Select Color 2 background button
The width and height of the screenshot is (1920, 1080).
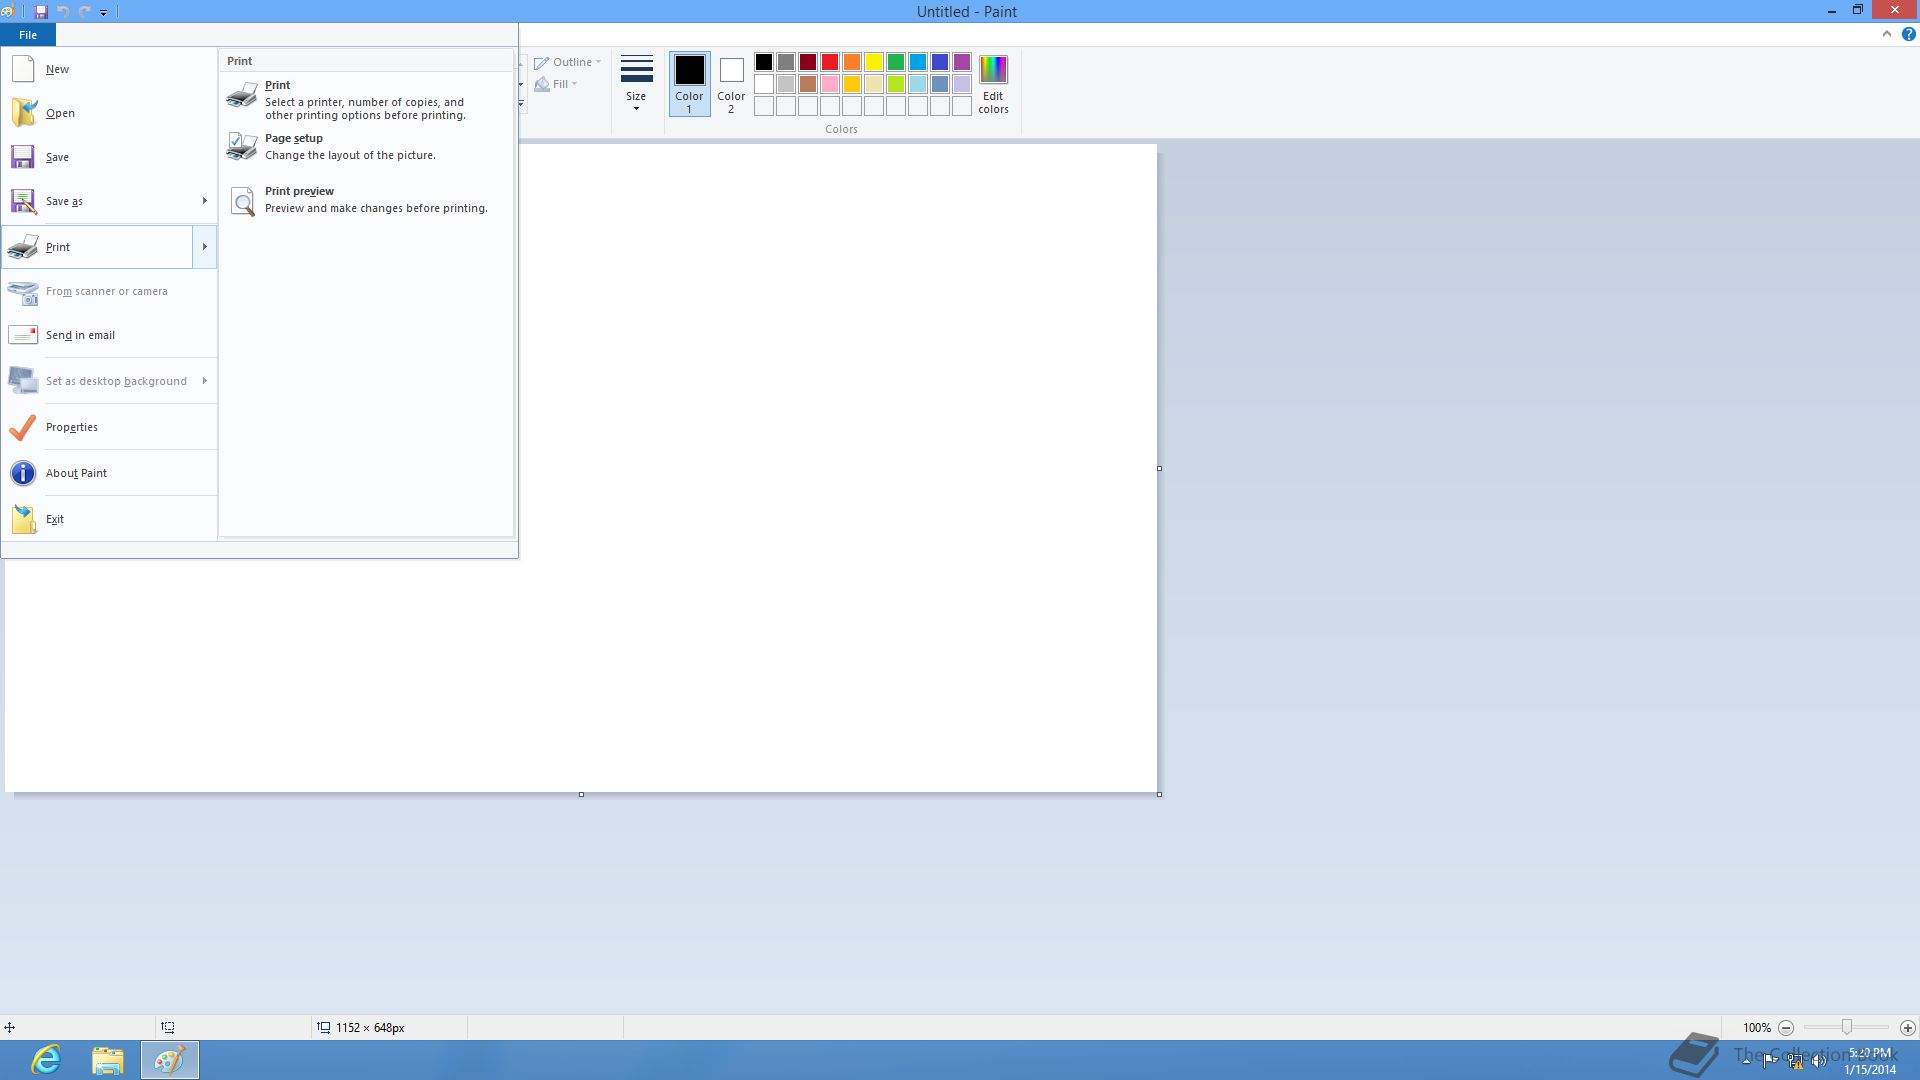tap(731, 84)
